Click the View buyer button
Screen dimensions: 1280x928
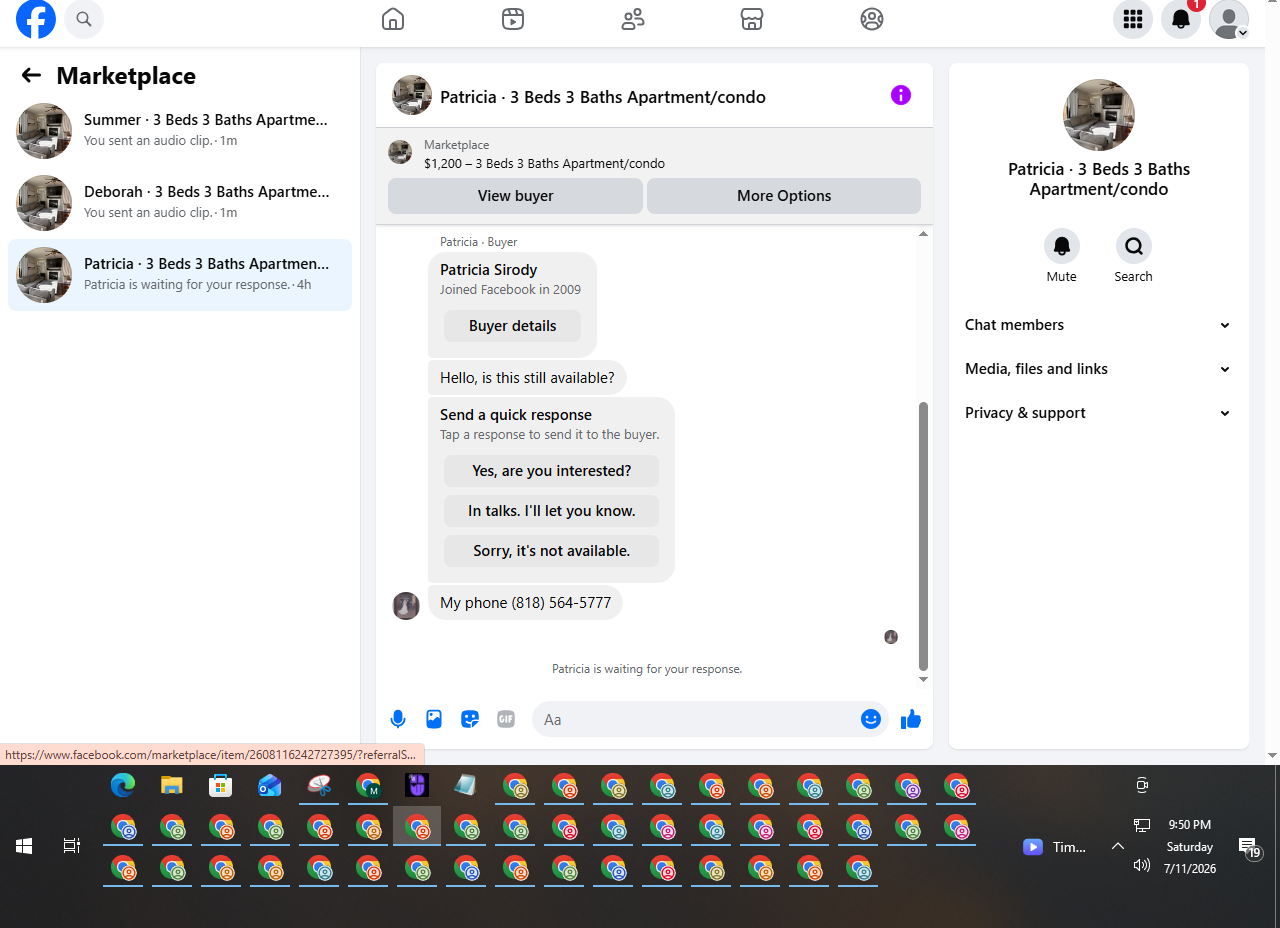515,196
